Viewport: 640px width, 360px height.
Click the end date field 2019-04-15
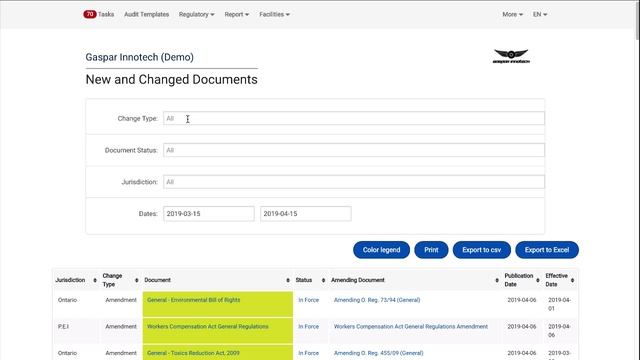[x=305, y=214]
